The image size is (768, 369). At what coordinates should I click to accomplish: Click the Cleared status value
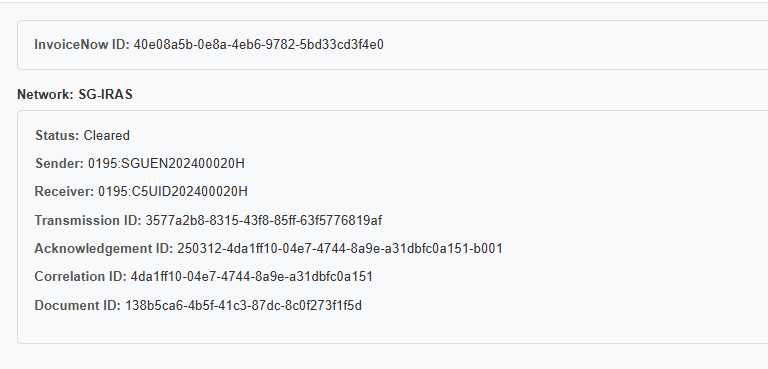(106, 135)
